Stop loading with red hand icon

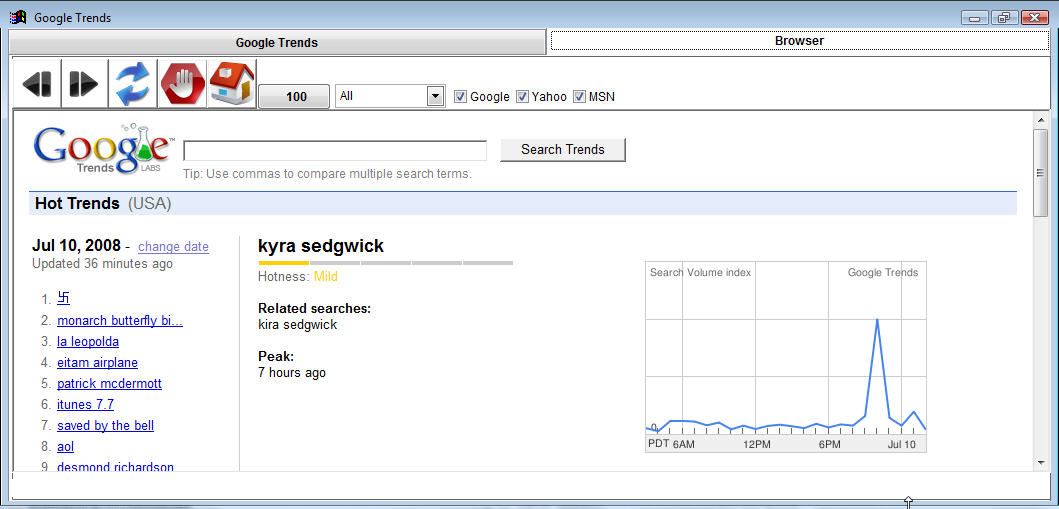[x=182, y=84]
